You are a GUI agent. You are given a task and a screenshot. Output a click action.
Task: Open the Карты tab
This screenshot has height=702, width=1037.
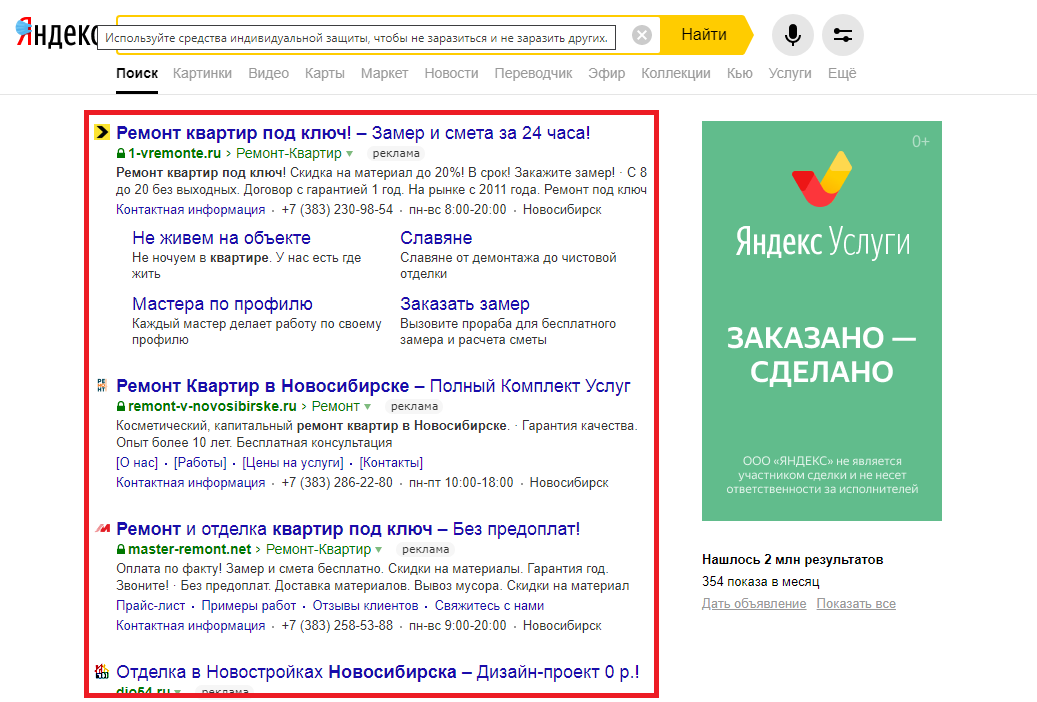325,73
